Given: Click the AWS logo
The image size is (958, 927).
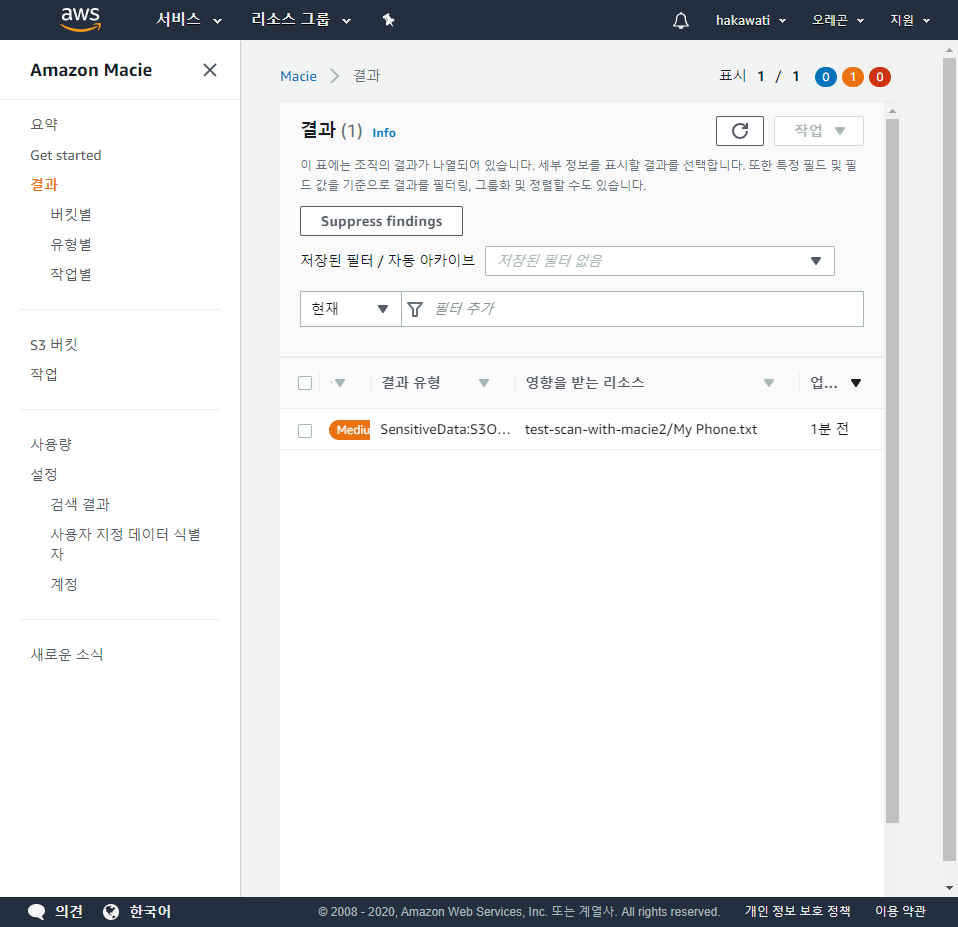Looking at the screenshot, I should pyautogui.click(x=81, y=20).
